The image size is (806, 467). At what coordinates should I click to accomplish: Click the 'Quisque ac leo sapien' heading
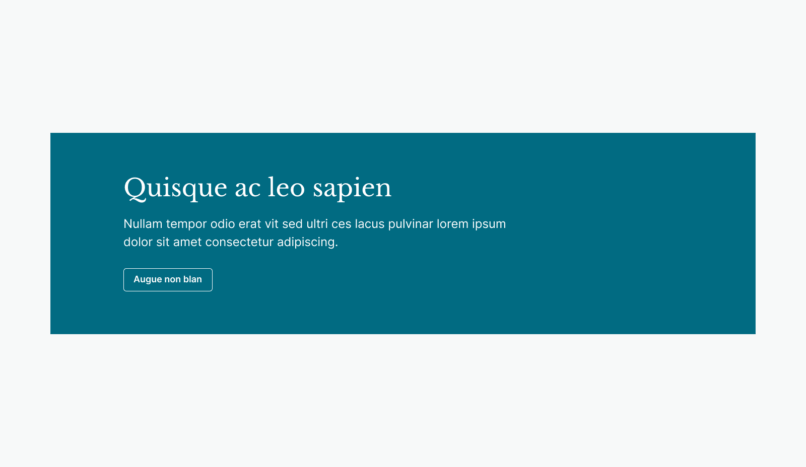[257, 188]
